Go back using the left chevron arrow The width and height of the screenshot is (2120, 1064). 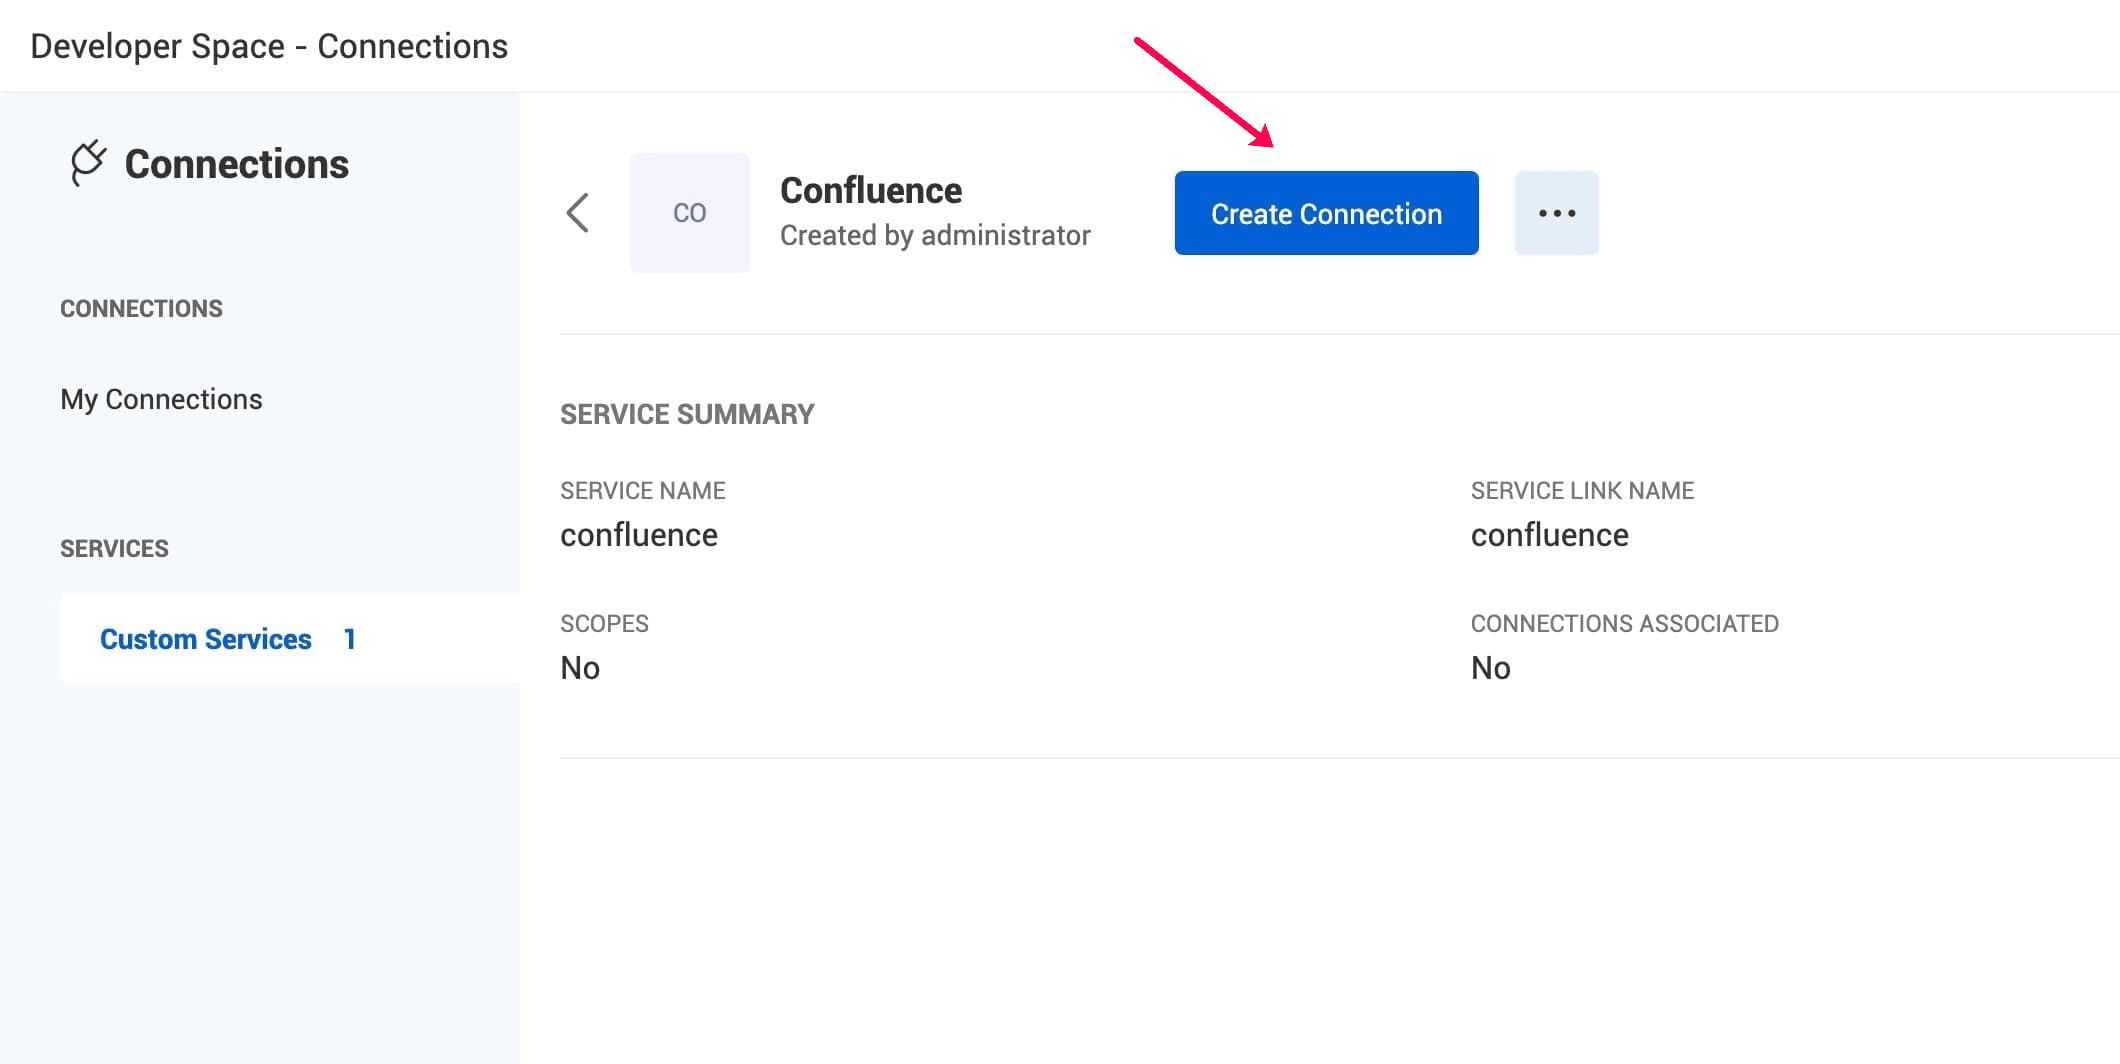(578, 213)
